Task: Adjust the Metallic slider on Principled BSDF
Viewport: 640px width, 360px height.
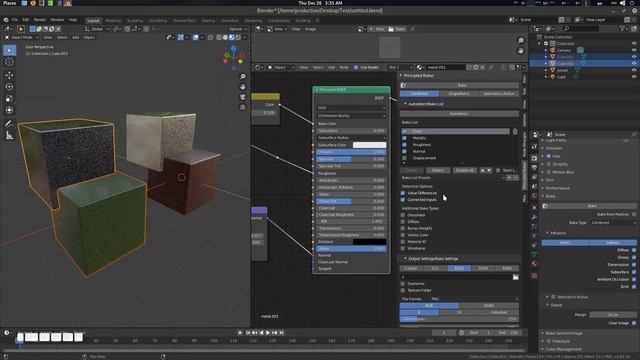Action: 351,152
